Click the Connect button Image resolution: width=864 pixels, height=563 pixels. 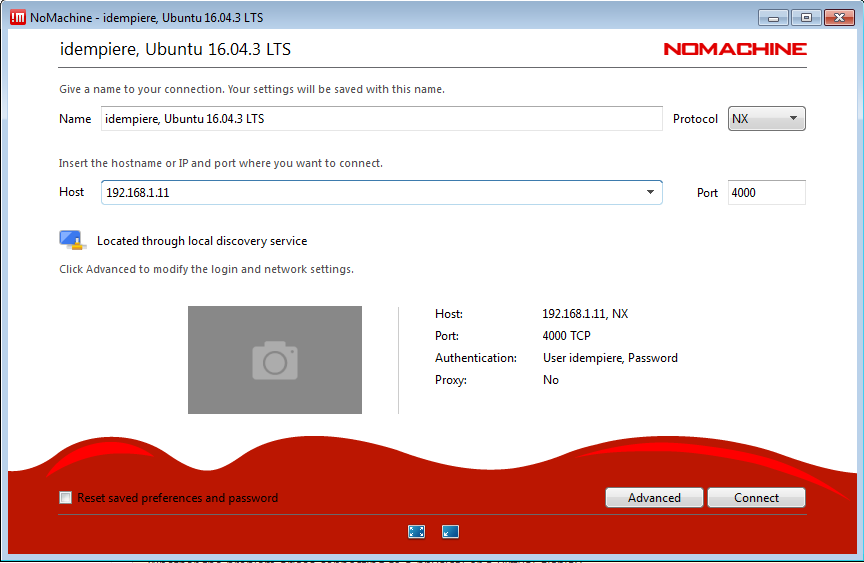(x=756, y=497)
